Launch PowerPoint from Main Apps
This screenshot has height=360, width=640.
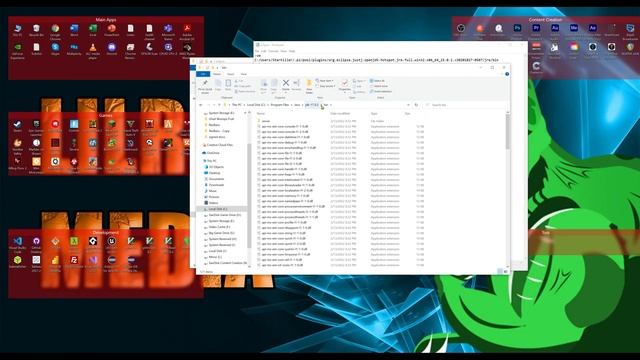coord(111,30)
